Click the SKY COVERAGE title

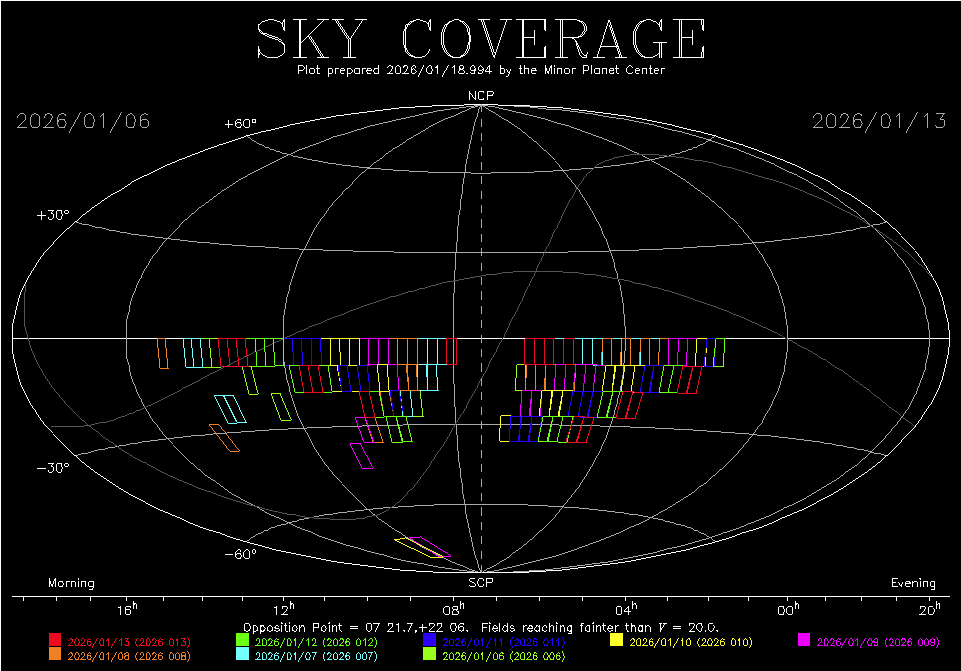[480, 38]
